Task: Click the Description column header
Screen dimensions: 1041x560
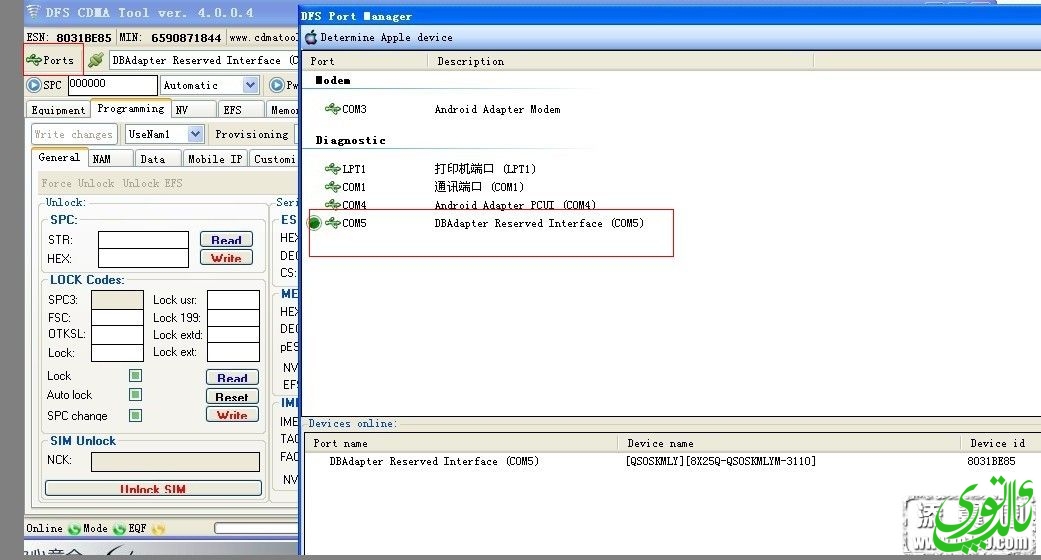Action: pyautogui.click(x=621, y=61)
